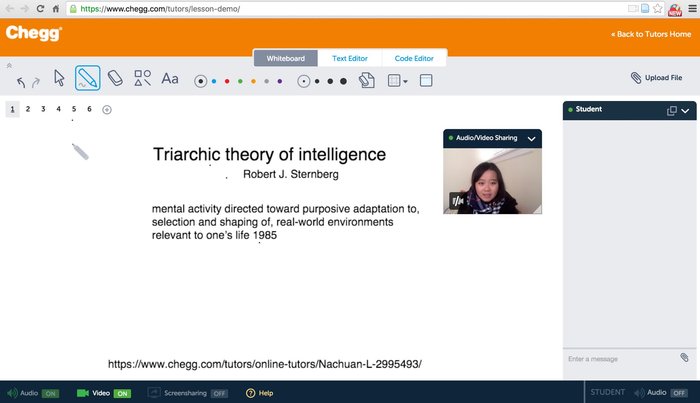Select the Aa text tool
700x403 pixels.
[170, 79]
